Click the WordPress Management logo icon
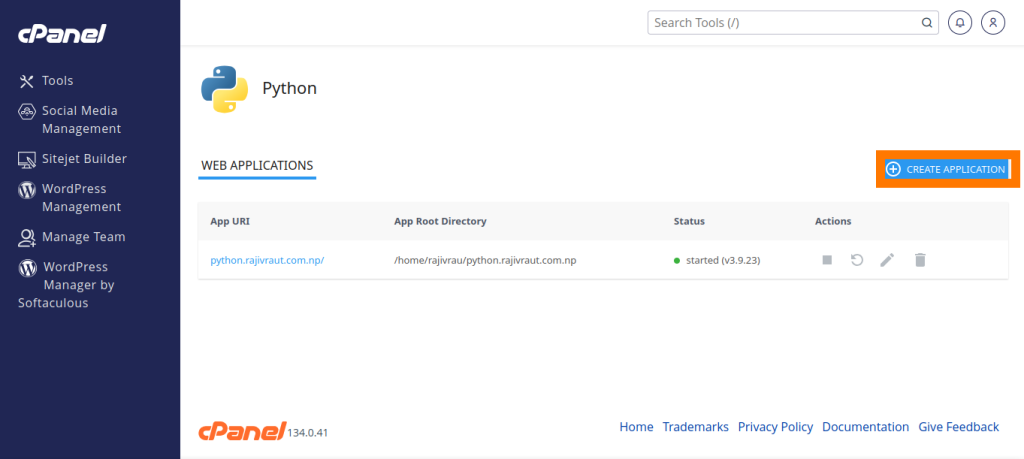Image resolution: width=1024 pixels, height=459 pixels. pos(26,189)
